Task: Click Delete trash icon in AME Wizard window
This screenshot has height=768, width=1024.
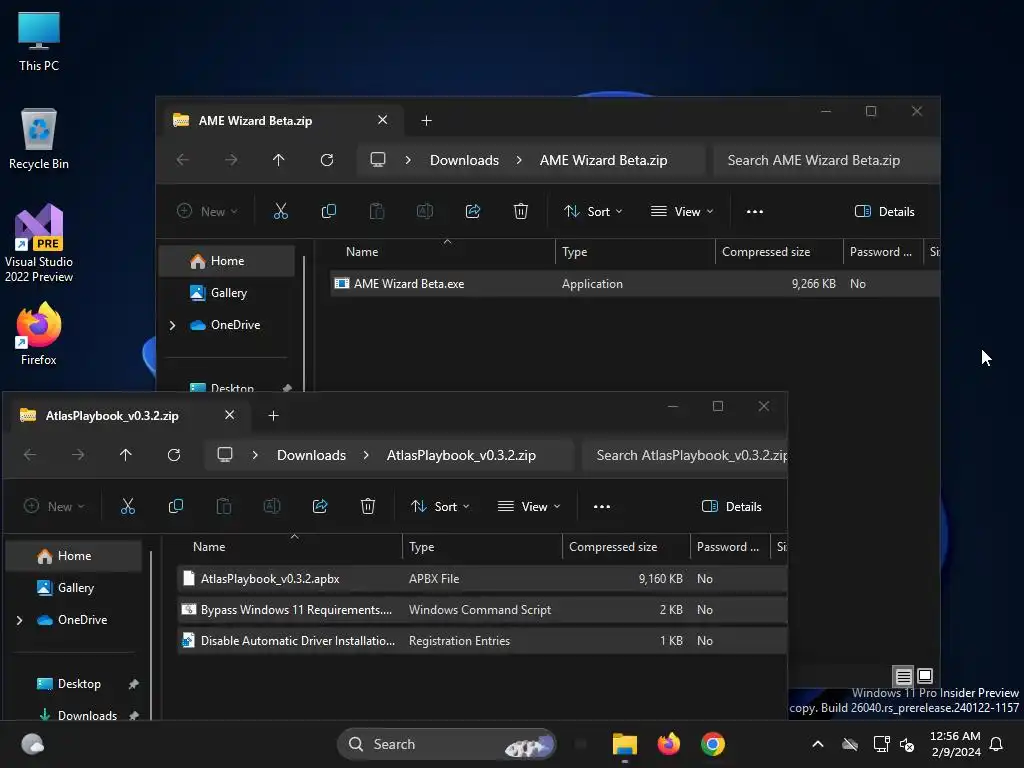Action: (520, 211)
